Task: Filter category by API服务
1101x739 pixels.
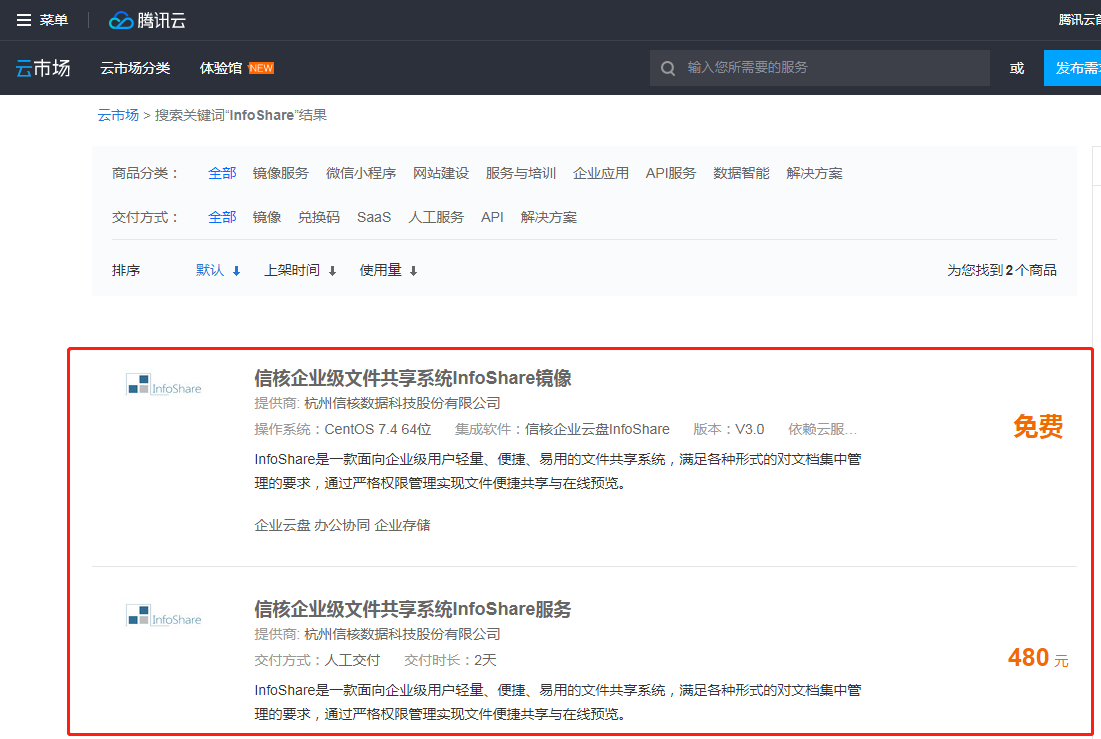Action: point(671,174)
